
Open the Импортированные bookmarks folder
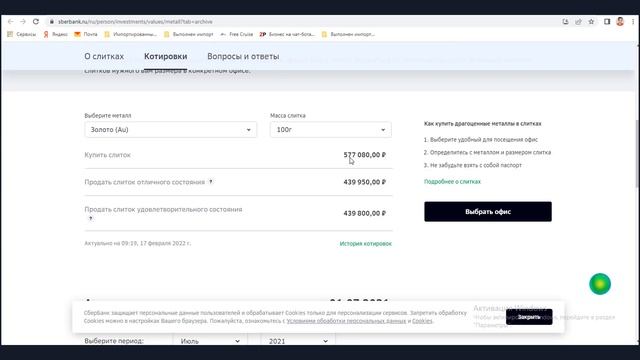click(131, 34)
